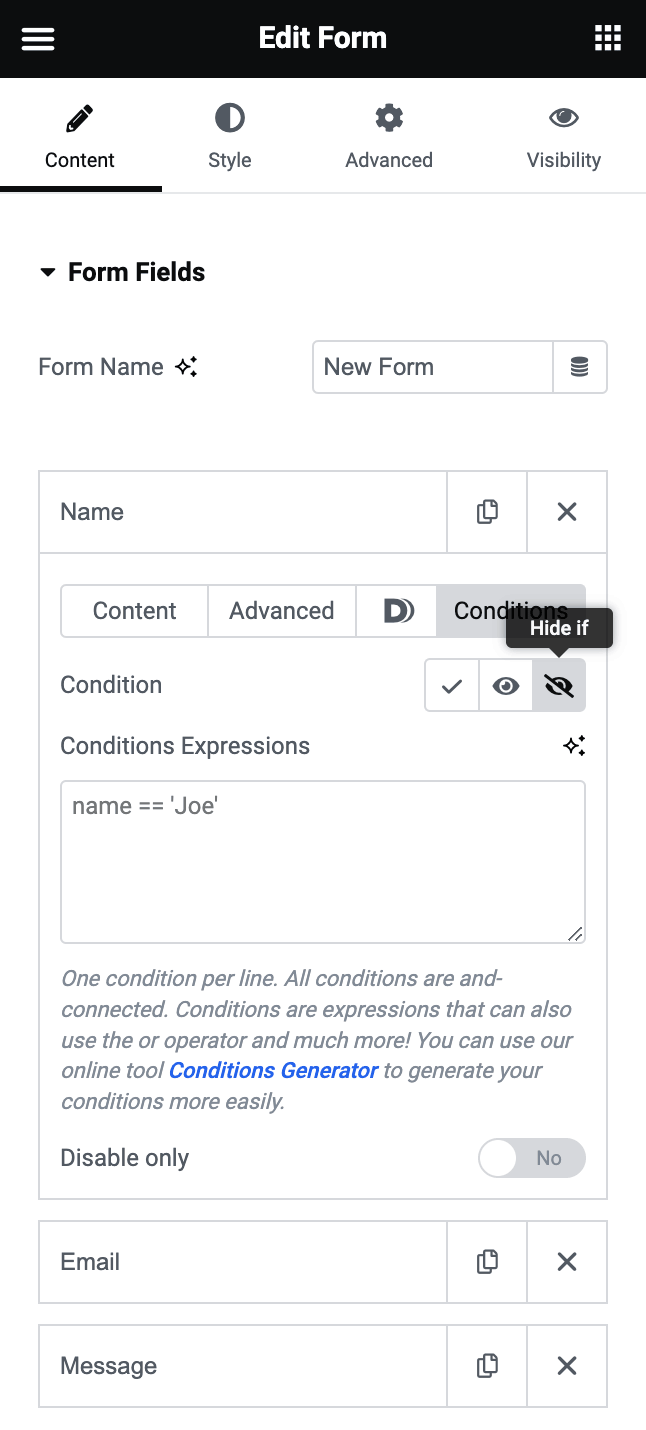Switch to the Style tab
Image resolution: width=646 pixels, height=1430 pixels.
click(229, 135)
